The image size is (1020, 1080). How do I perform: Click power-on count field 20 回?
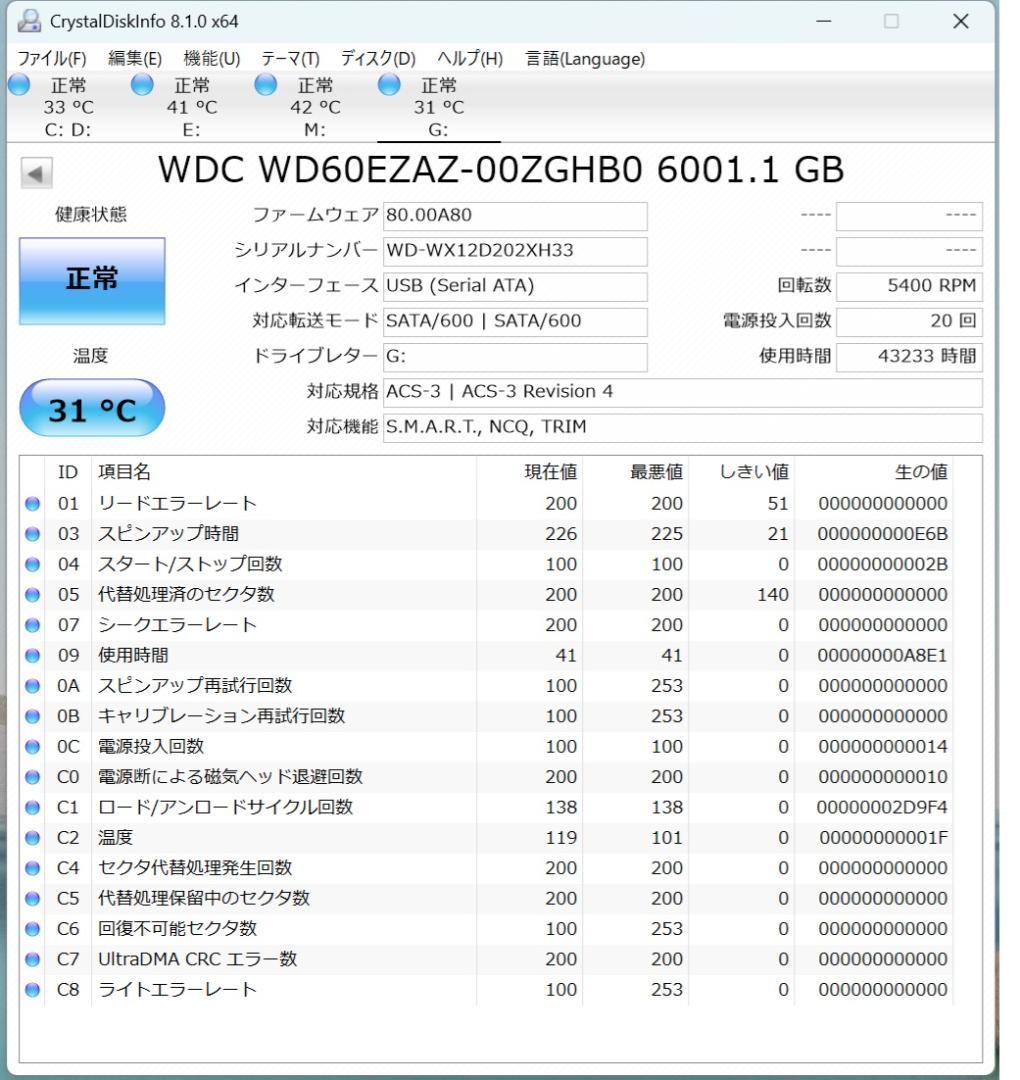(x=909, y=321)
